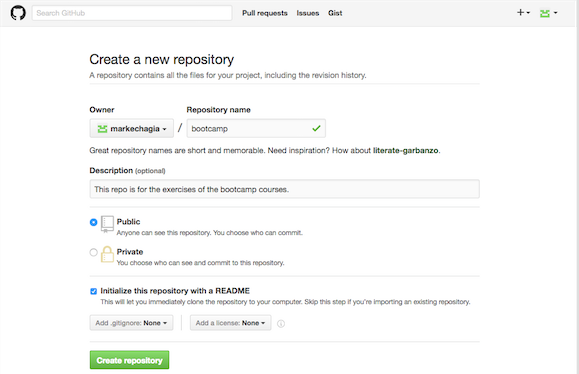This screenshot has height=374, width=579.
Task: Click the Initialize this repository with a README label
Action: pos(175,291)
